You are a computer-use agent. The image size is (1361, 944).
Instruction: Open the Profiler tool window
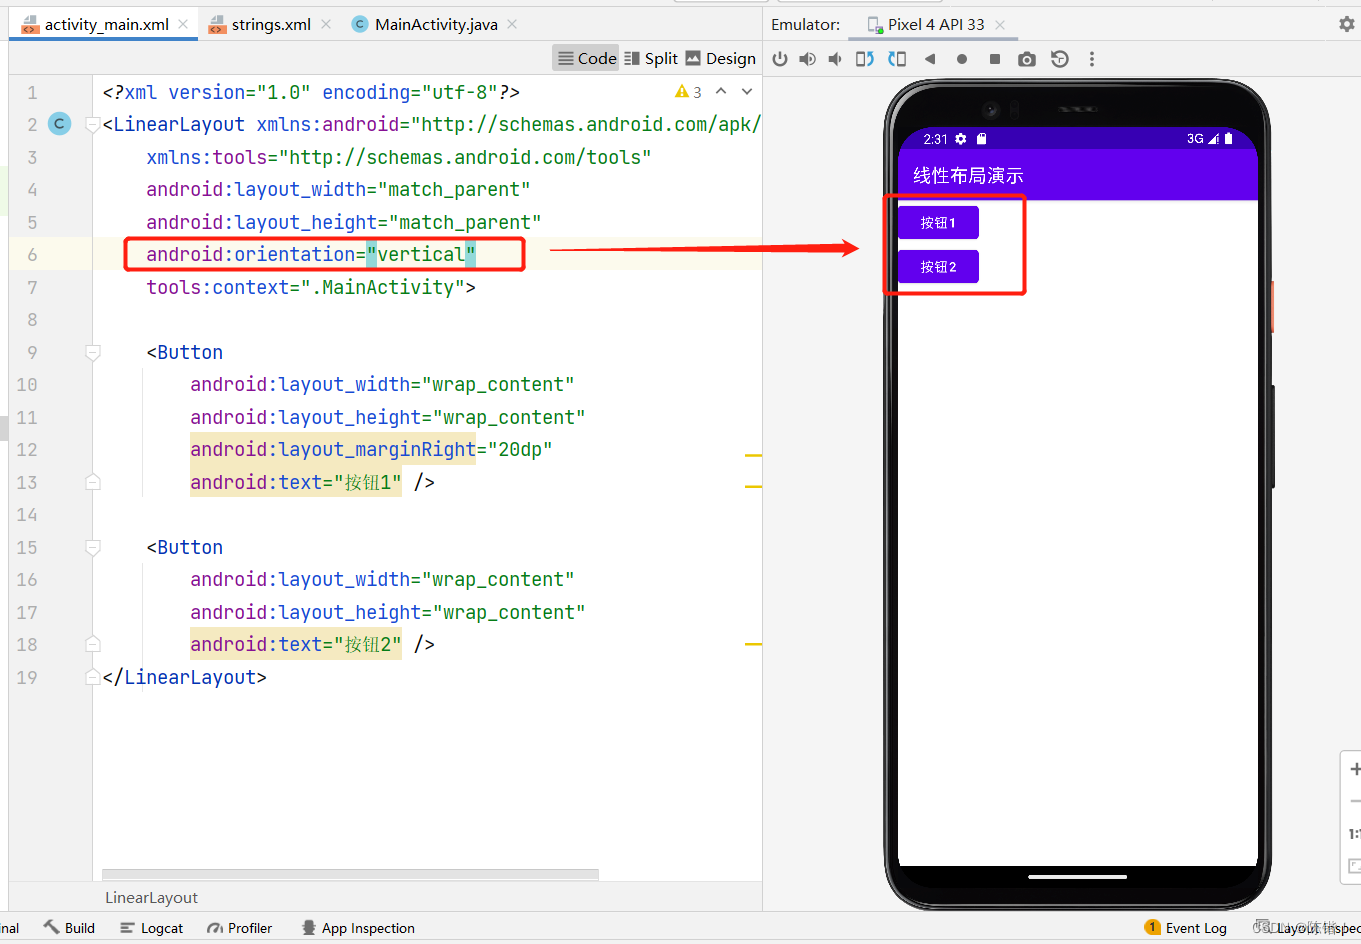point(239,928)
